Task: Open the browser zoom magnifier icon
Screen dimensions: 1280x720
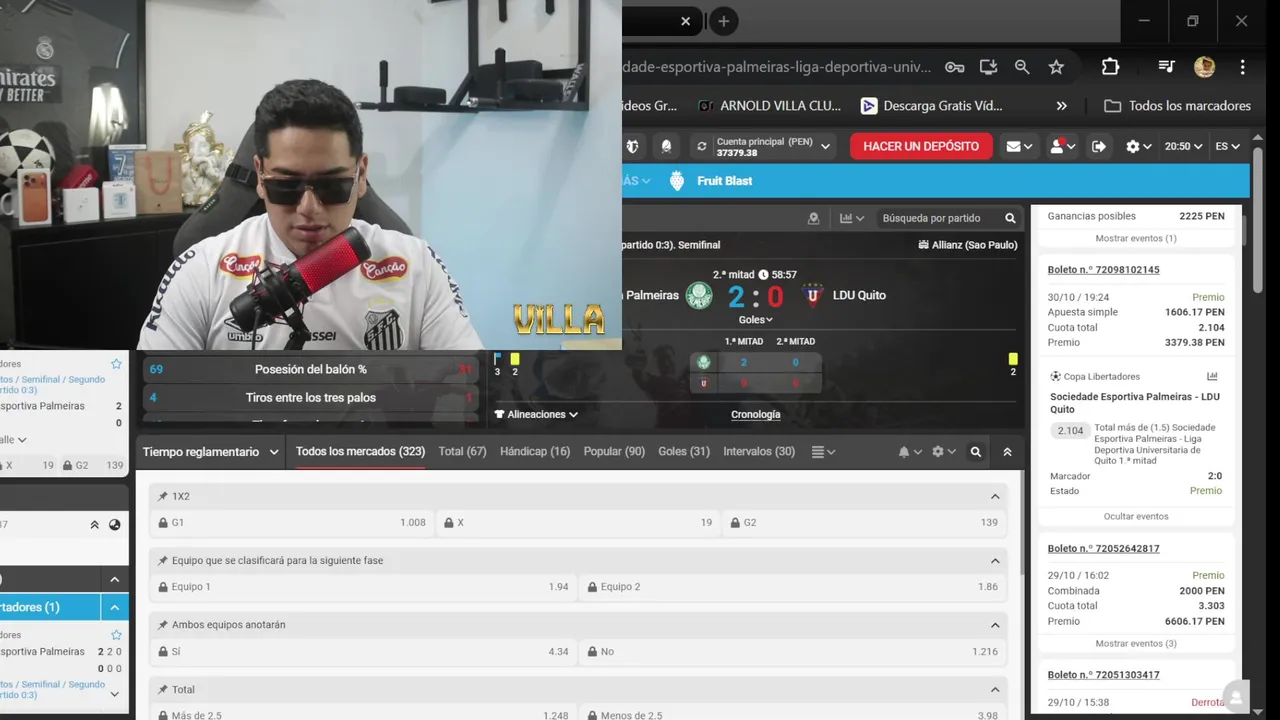Action: click(x=1022, y=67)
